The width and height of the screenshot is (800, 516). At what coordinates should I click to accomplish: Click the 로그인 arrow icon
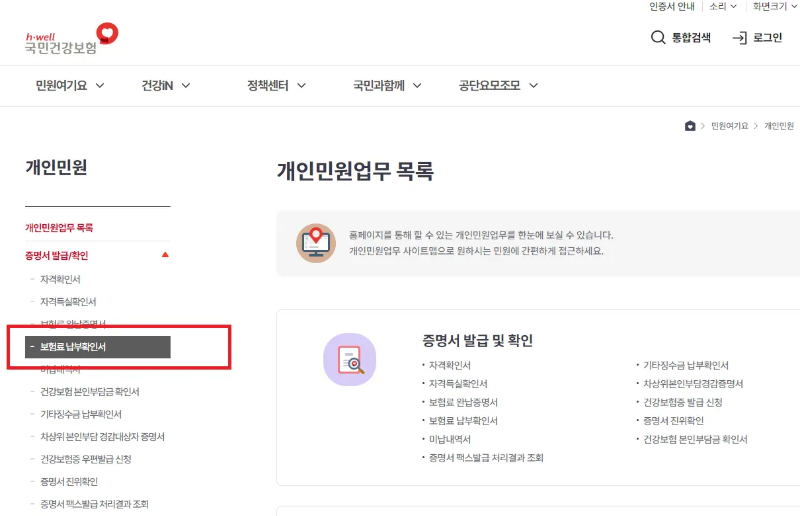click(739, 38)
